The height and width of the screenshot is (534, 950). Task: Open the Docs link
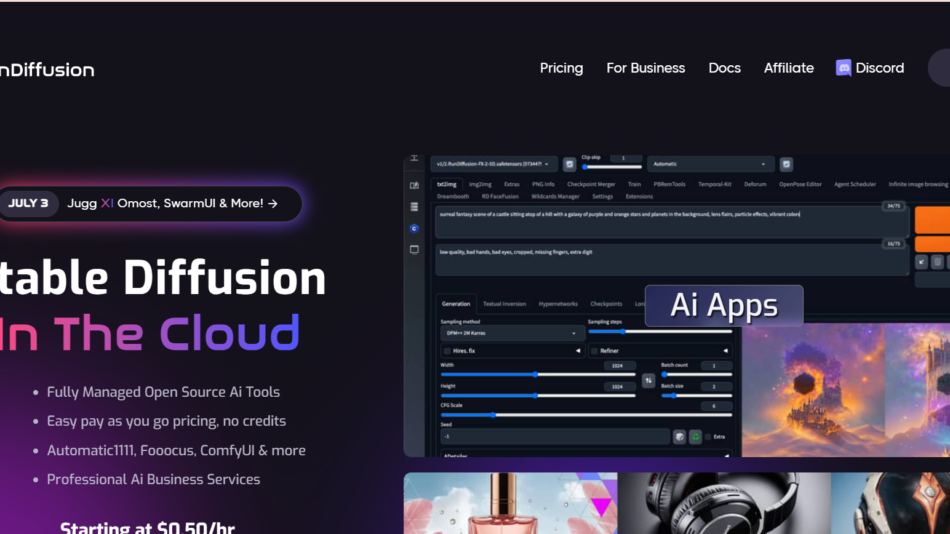coord(725,68)
